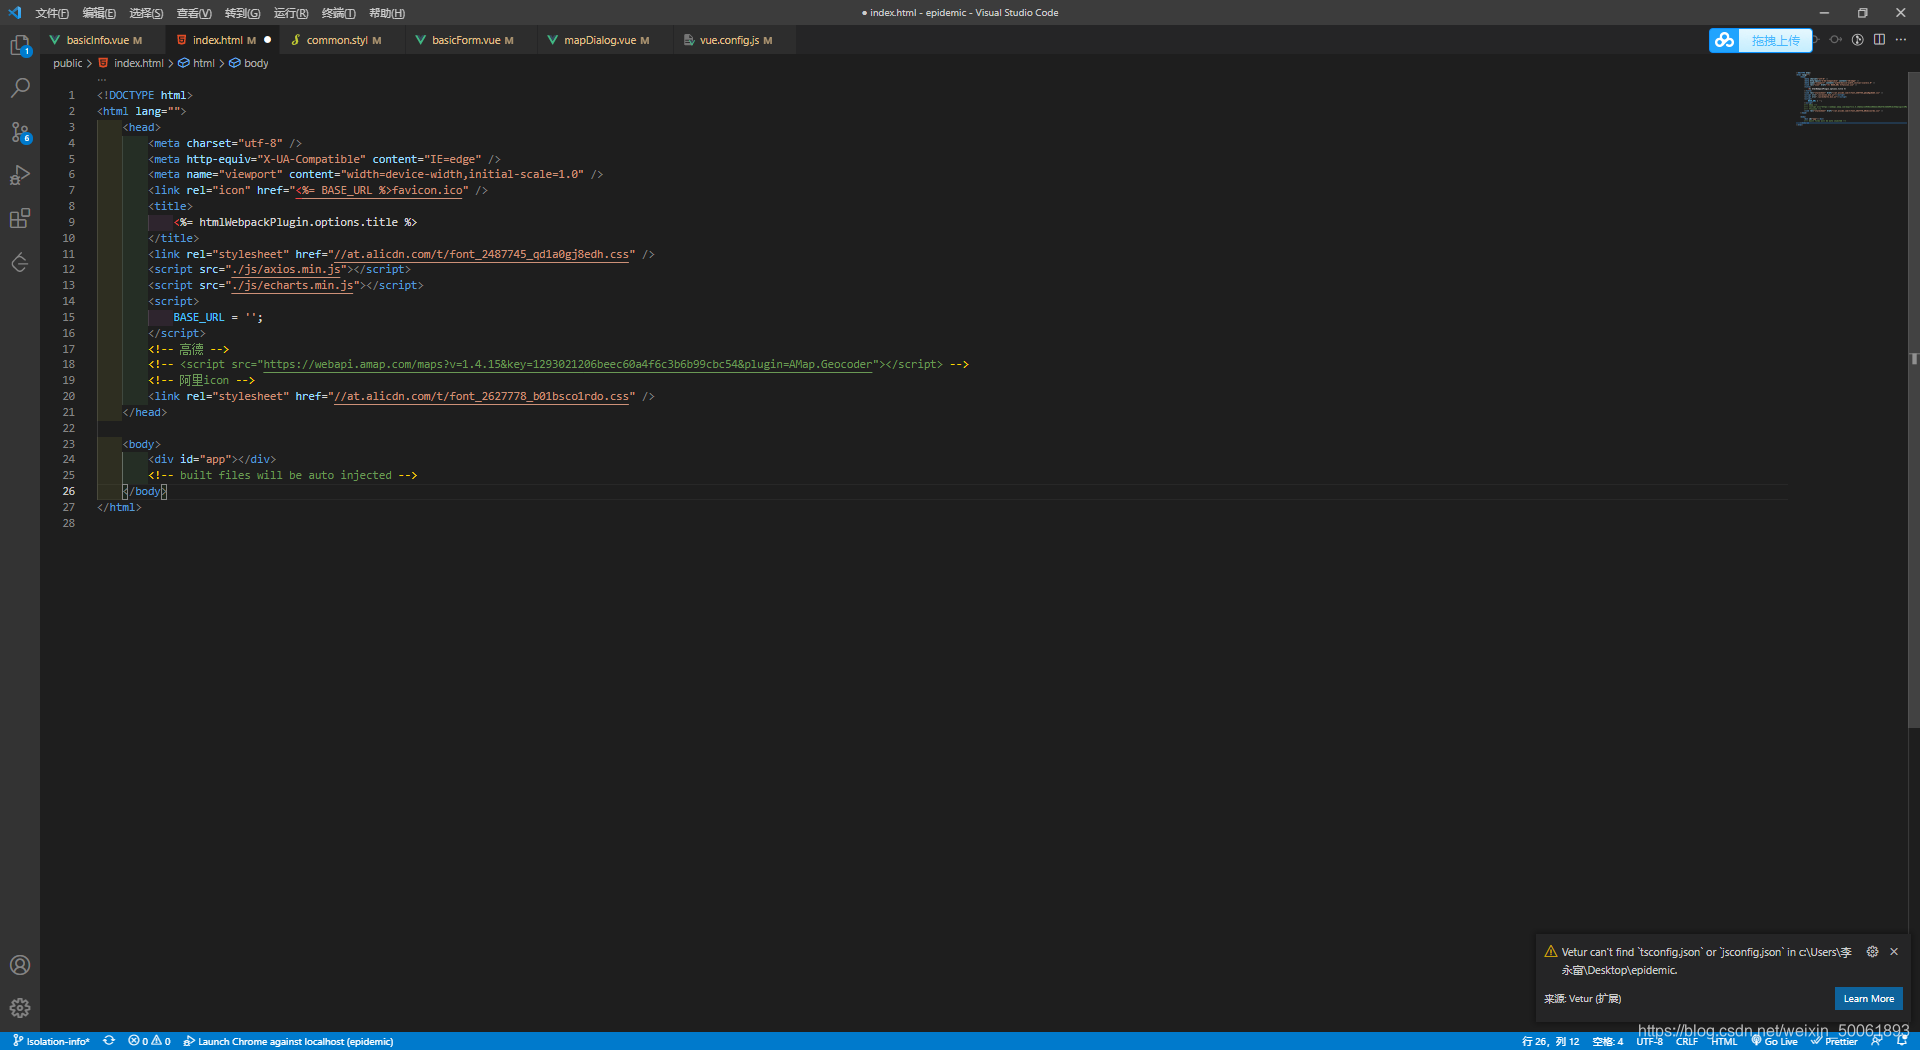This screenshot has width=1920, height=1050.
Task: Open the 选择(S) menu
Action: click(146, 13)
